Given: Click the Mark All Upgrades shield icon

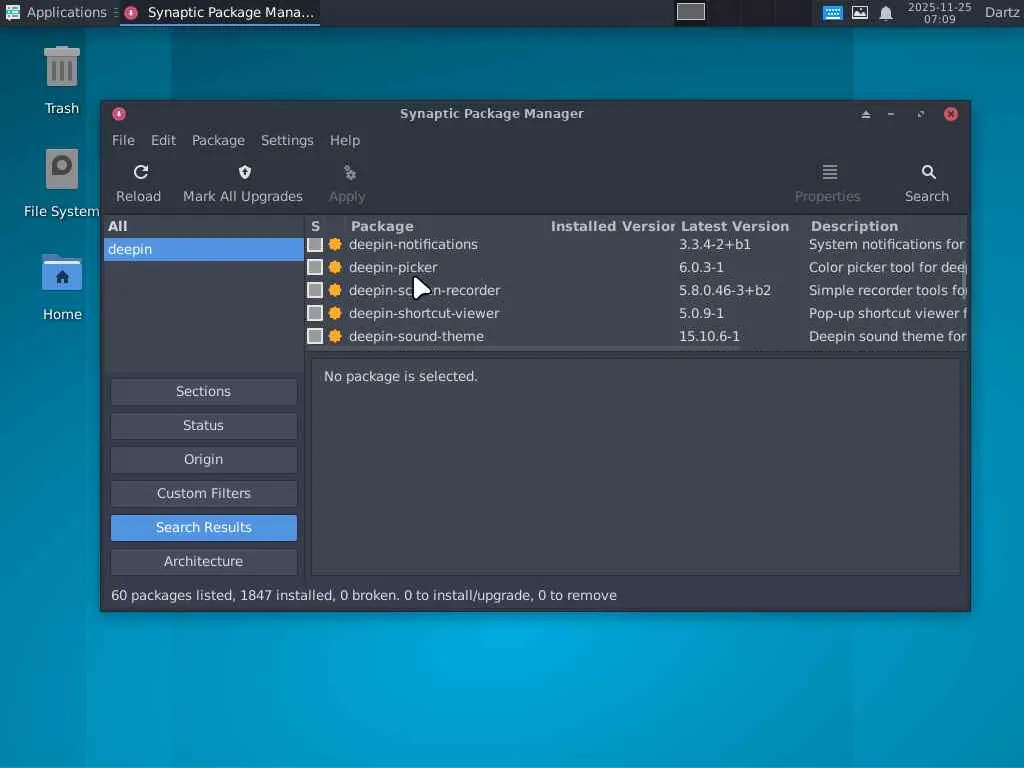Looking at the screenshot, I should click(245, 172).
